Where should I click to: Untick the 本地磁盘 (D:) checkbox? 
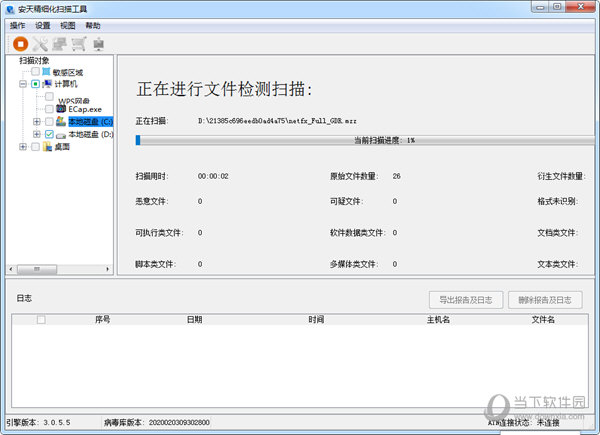coord(49,134)
